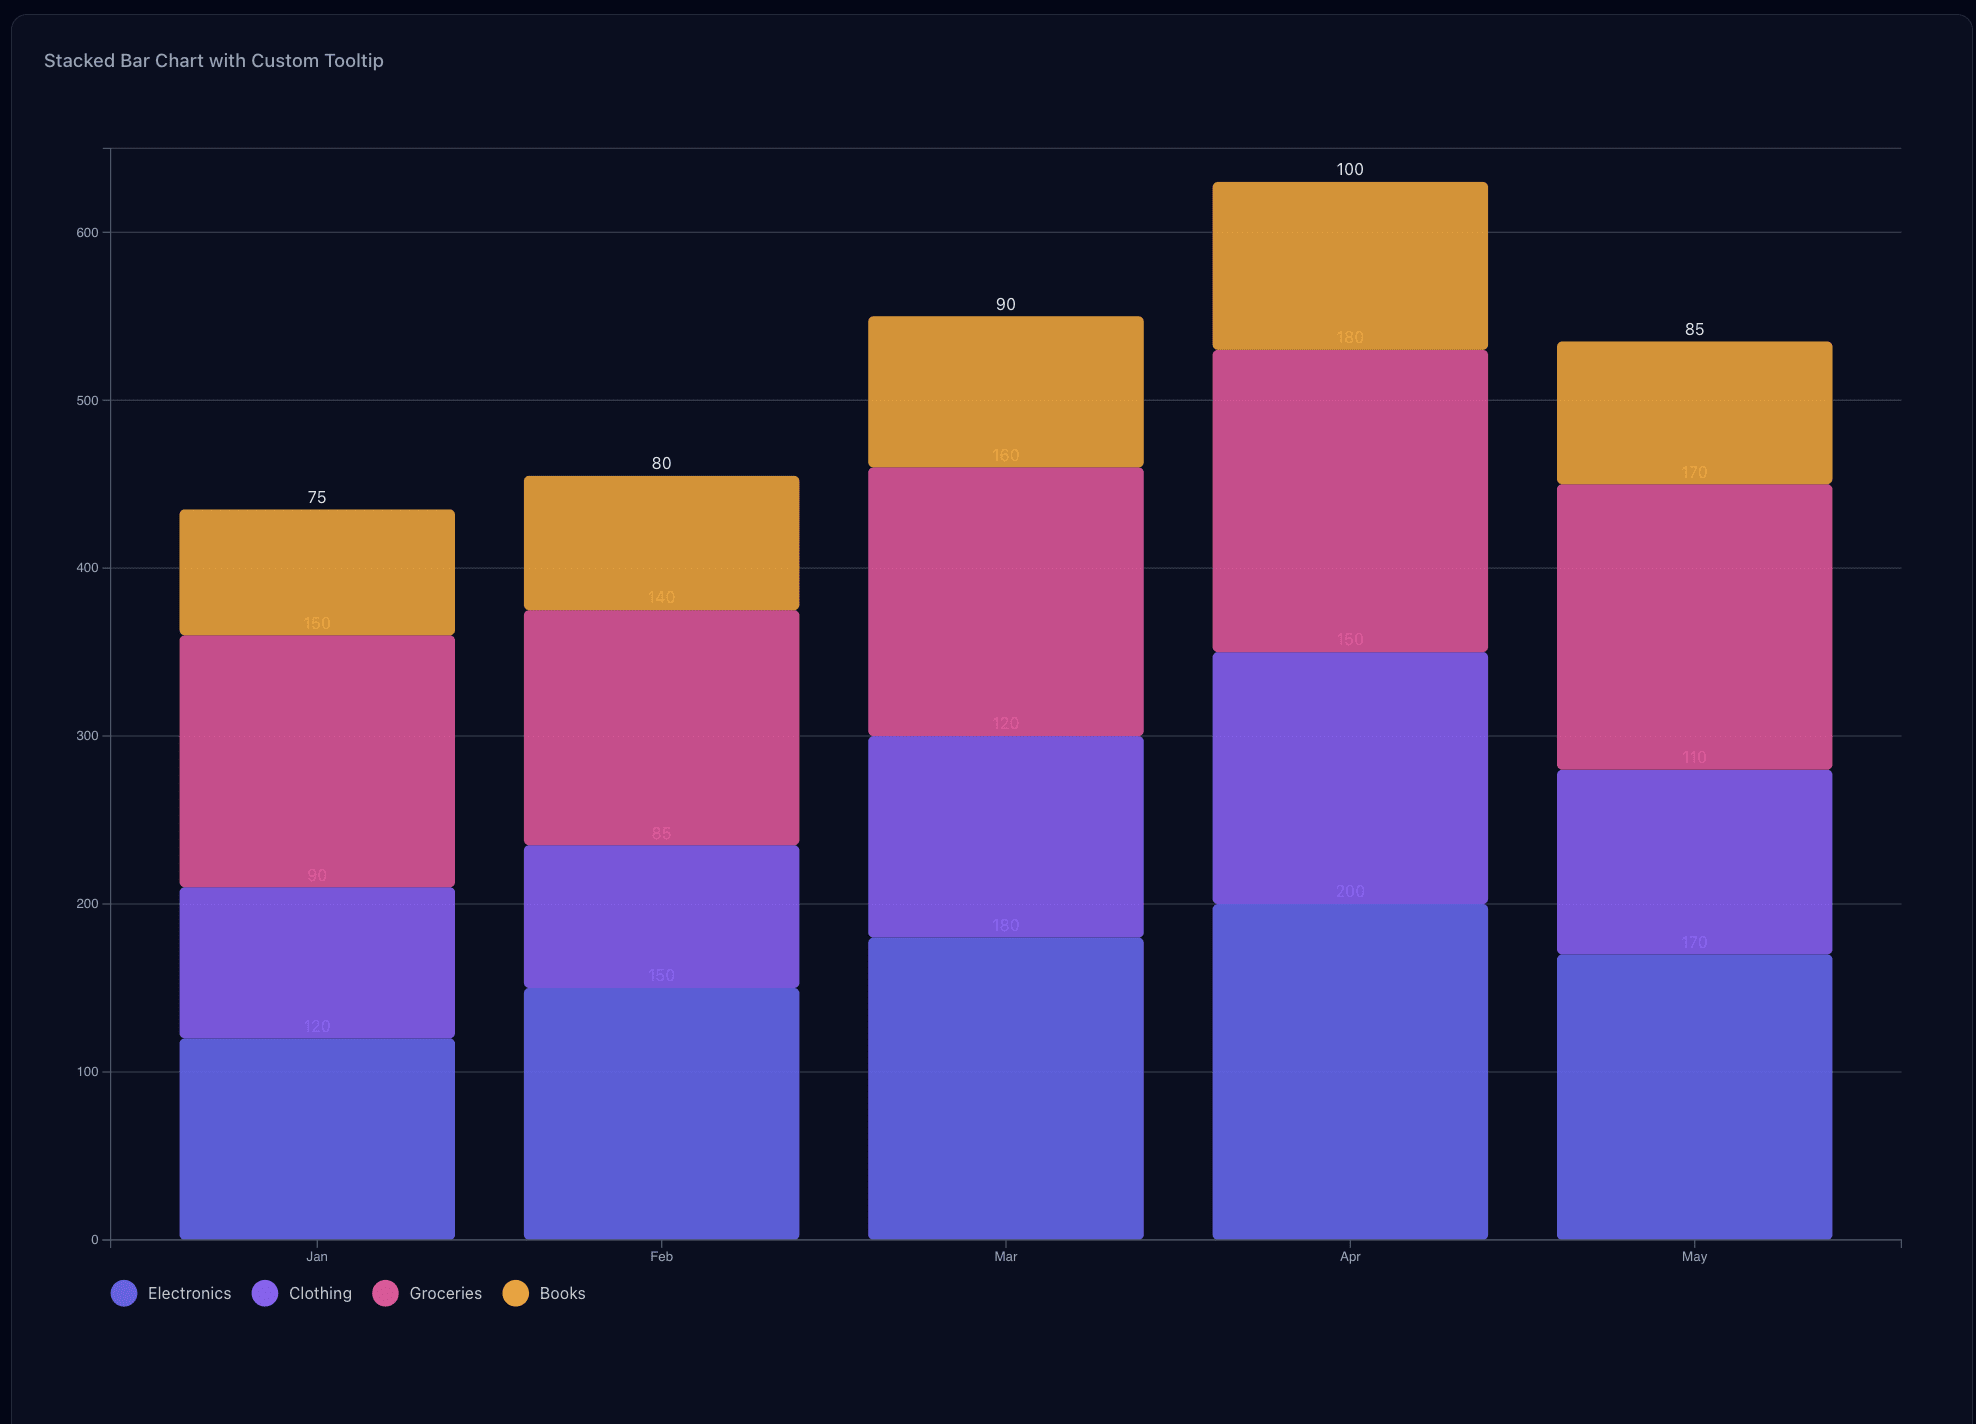Click the May axis label
1976x1424 pixels.
1694,1256
